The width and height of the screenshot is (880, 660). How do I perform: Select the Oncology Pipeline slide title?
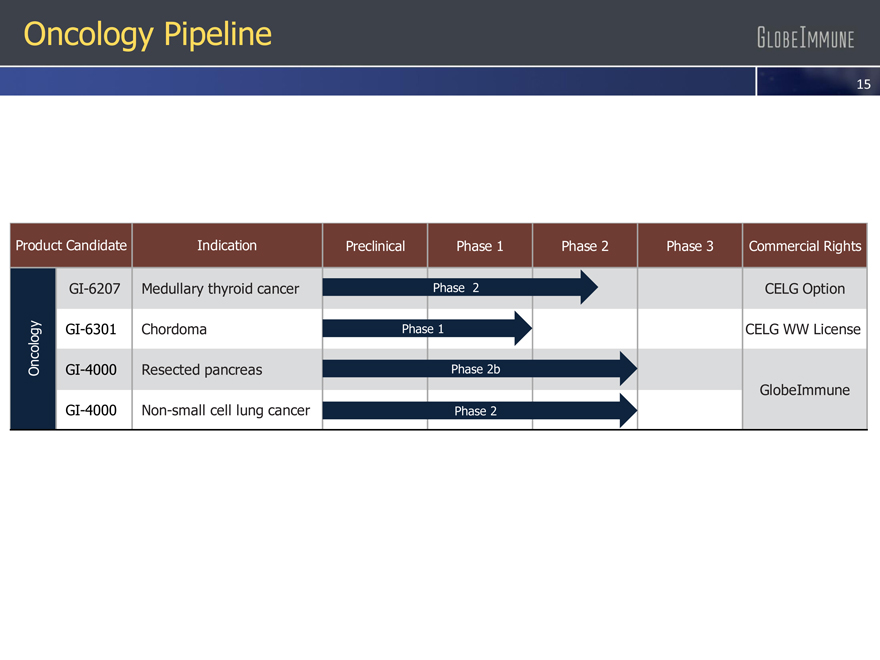point(148,34)
